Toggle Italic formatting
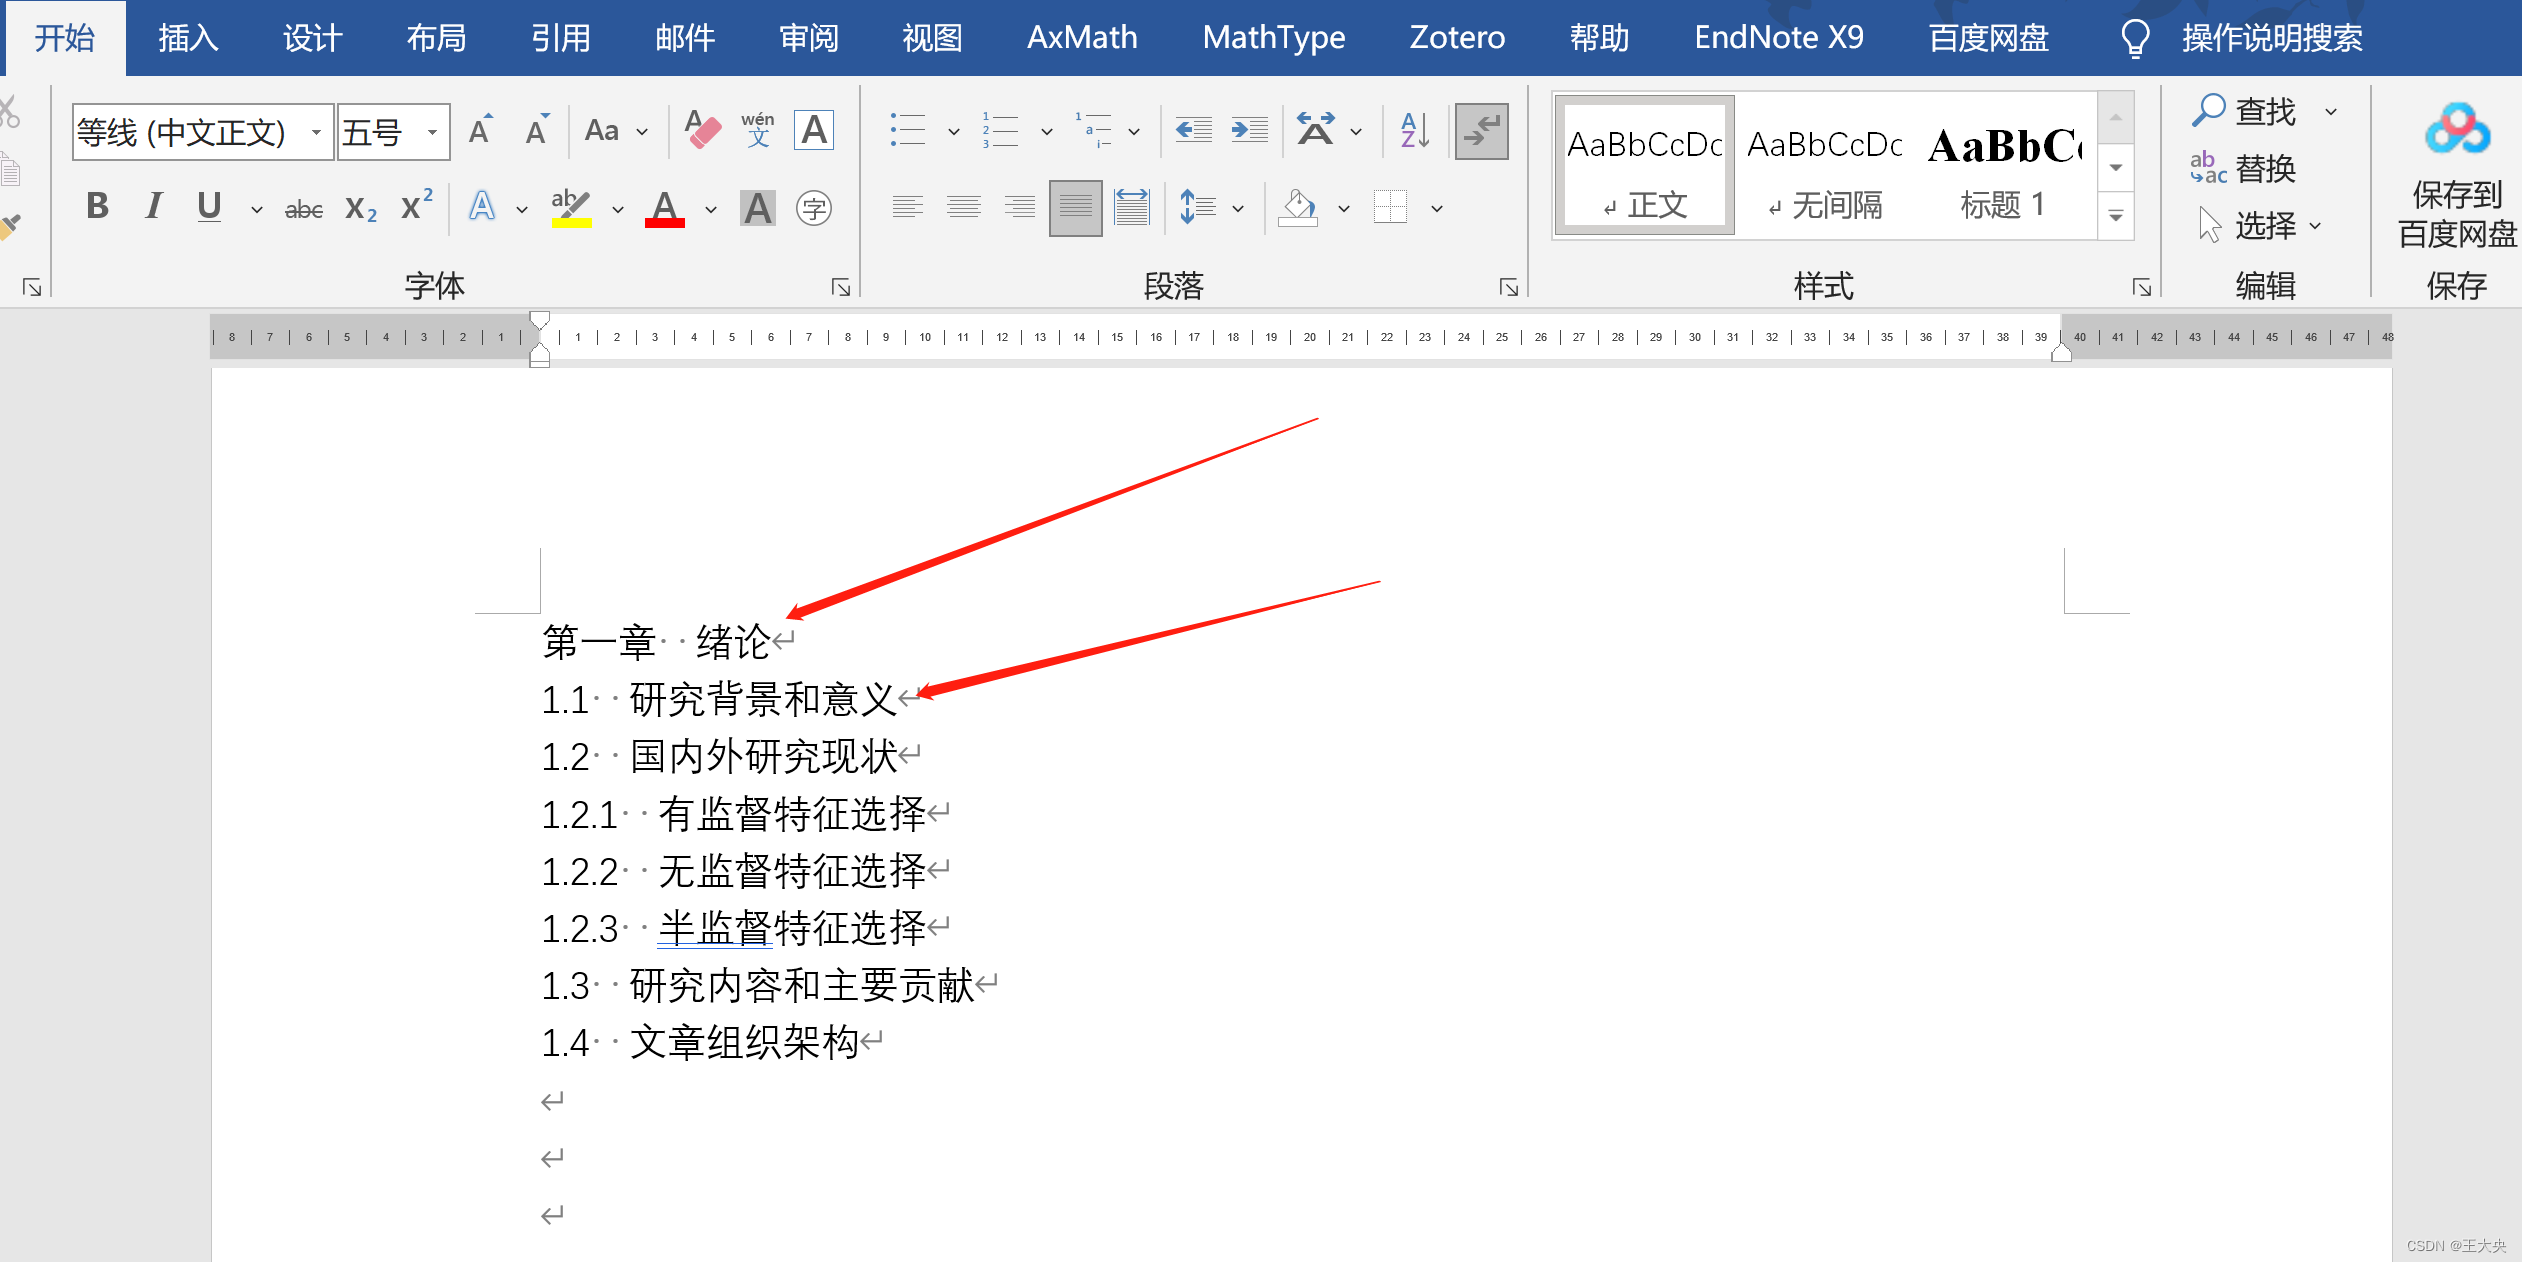2522x1262 pixels. click(x=153, y=206)
